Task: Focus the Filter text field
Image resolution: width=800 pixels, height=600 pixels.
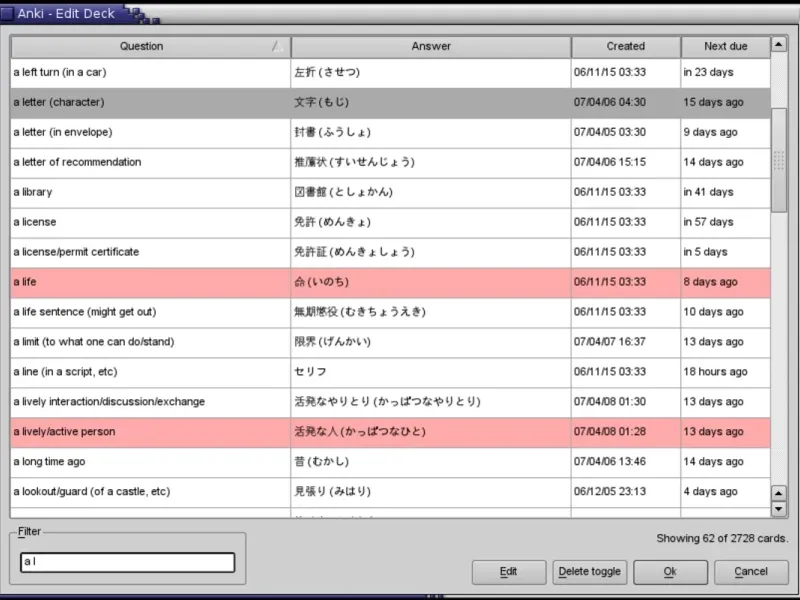Action: tap(128, 562)
